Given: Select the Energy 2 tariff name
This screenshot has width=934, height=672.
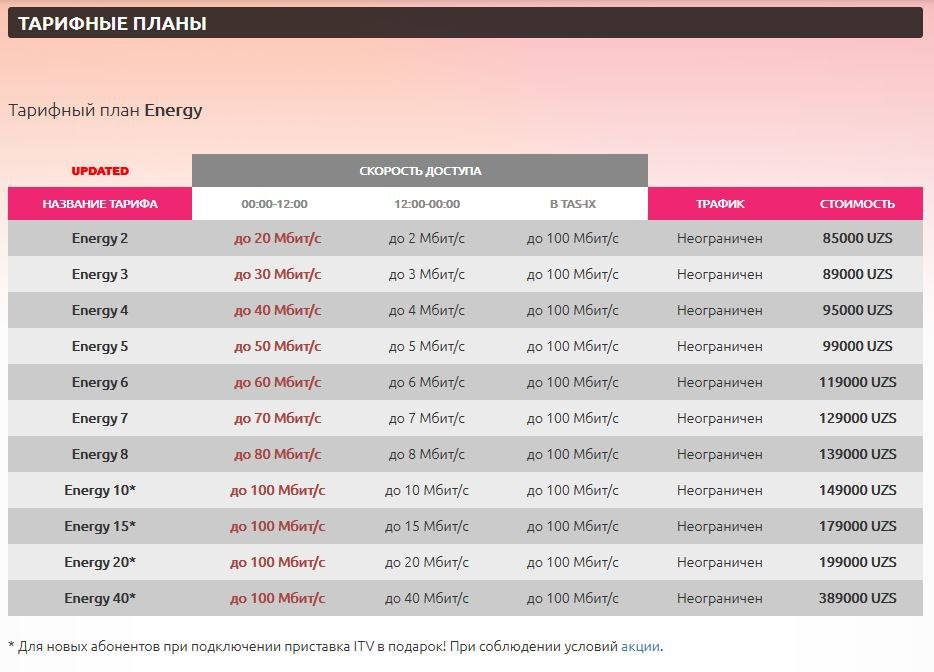Looking at the screenshot, I should tap(100, 238).
